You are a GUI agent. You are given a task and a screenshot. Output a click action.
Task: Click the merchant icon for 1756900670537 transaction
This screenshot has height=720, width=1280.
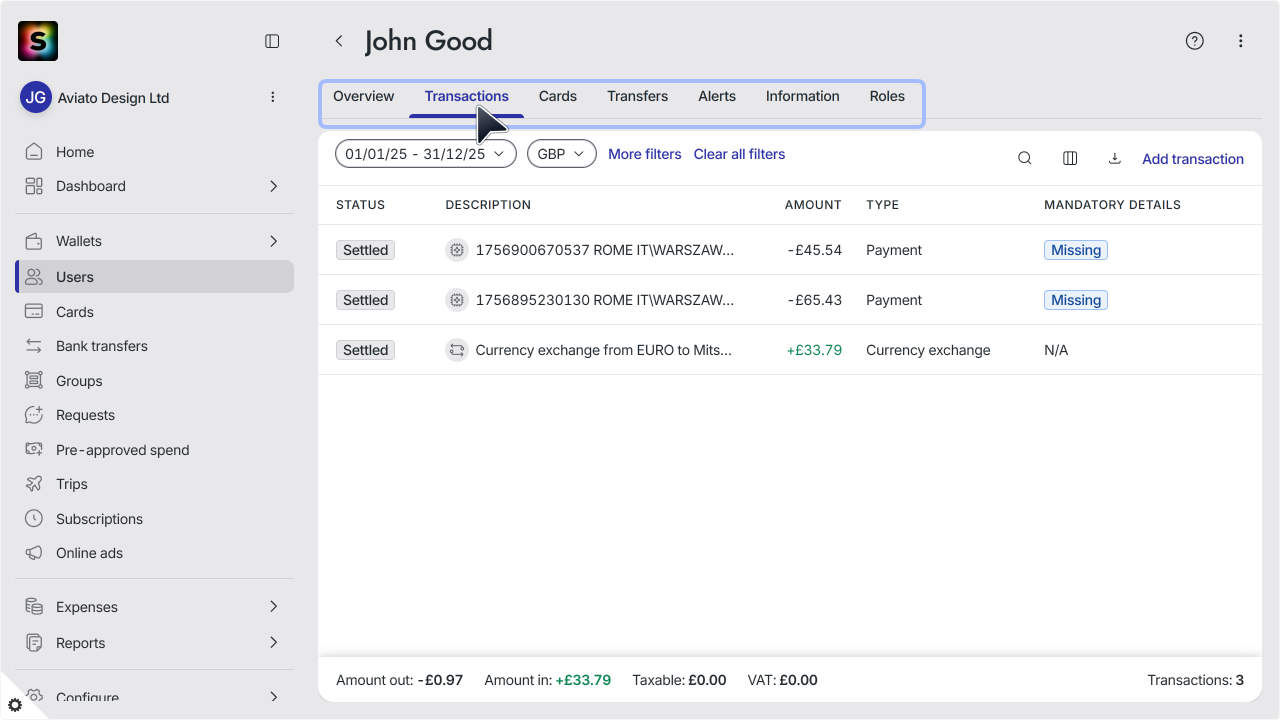tap(457, 250)
